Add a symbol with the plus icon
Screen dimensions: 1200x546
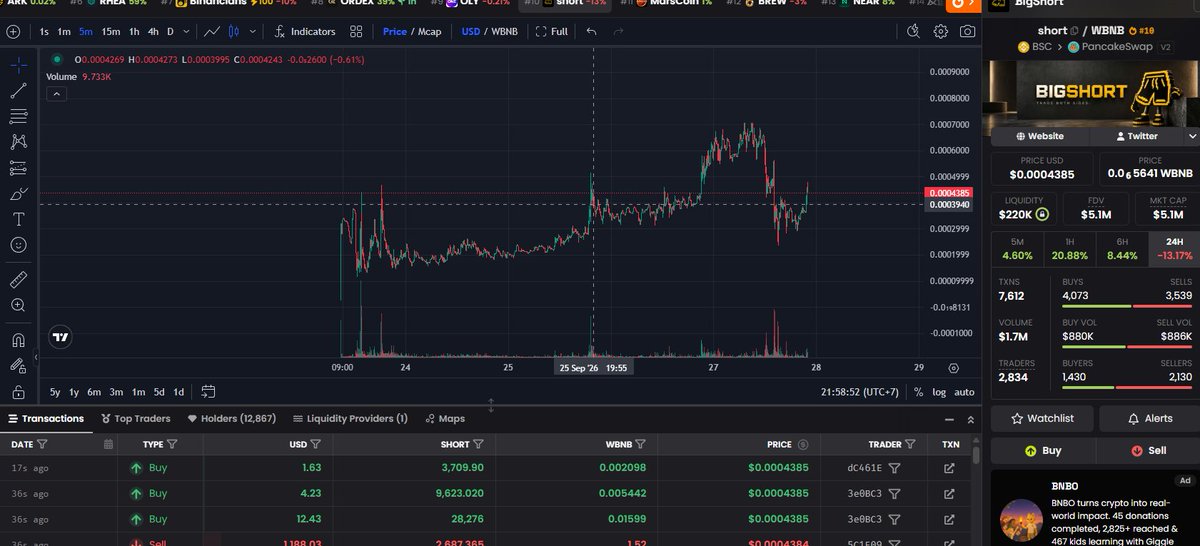[x=13, y=31]
